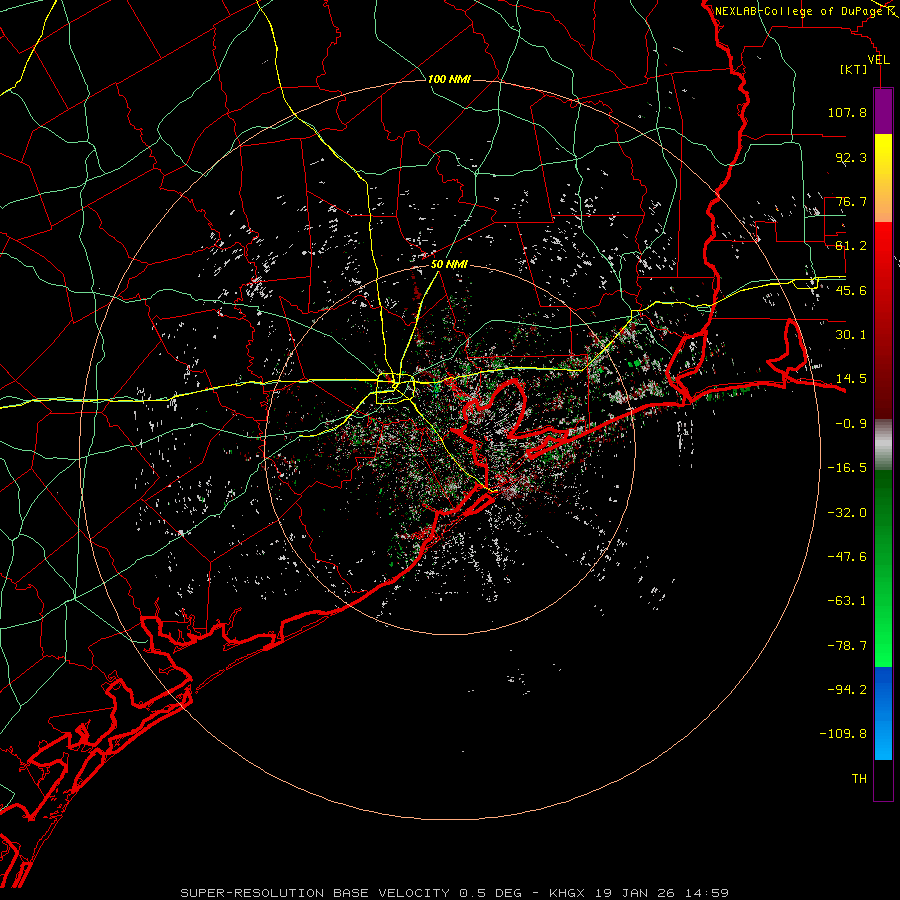Click the 76.7 velocity scale value
The height and width of the screenshot is (900, 900).
(851, 201)
